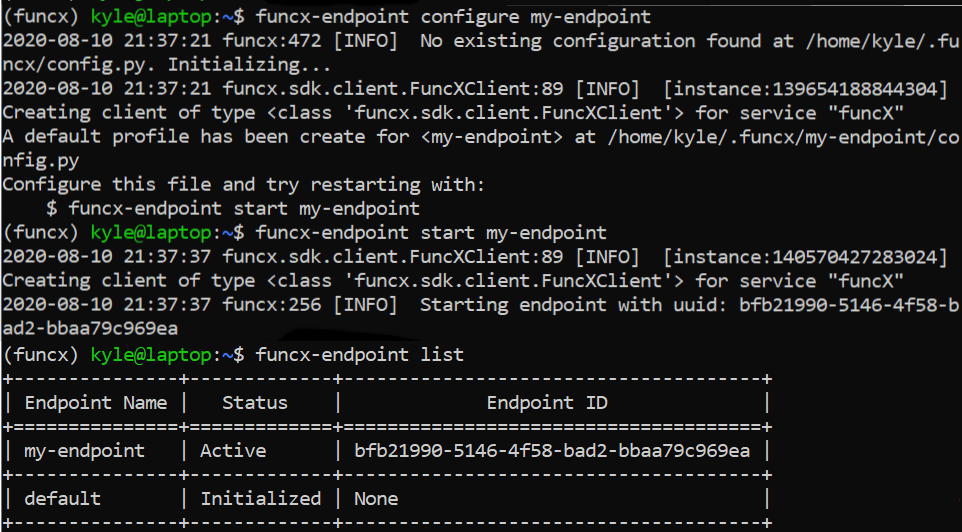The height and width of the screenshot is (532, 962).
Task: Click the 'funcx-endpoint start my-endpoint' command at second prompt
Action: pyautogui.click(x=431, y=233)
